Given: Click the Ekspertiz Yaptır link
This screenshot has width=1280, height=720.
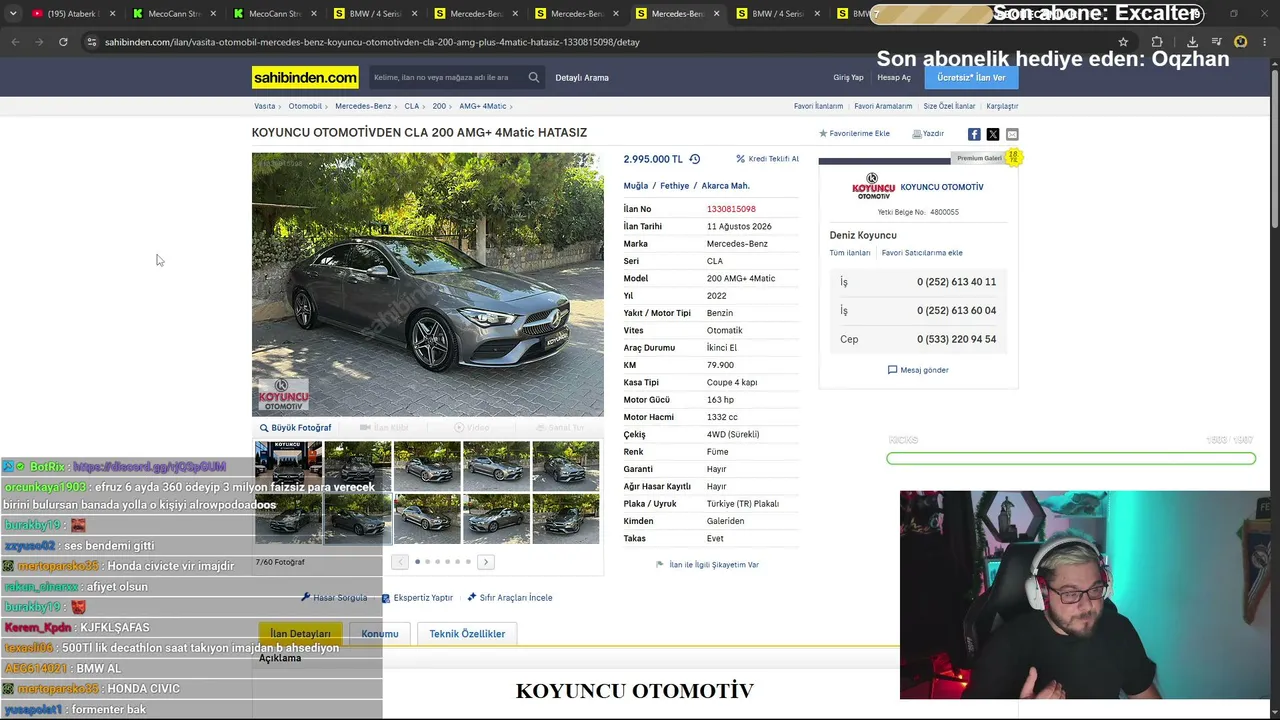Looking at the screenshot, I should [417, 598].
